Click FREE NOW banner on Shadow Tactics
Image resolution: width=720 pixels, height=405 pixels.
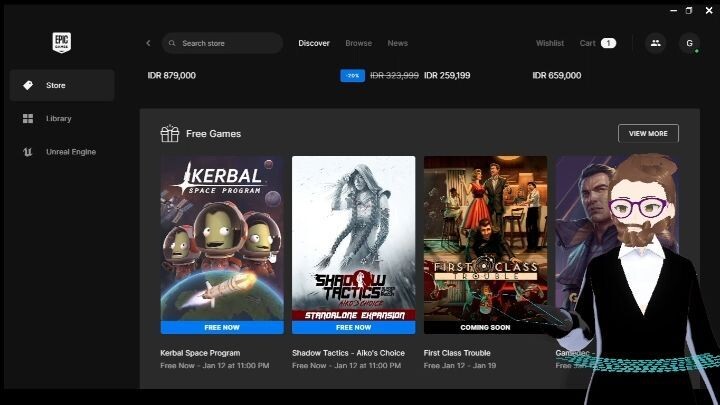[354, 327]
